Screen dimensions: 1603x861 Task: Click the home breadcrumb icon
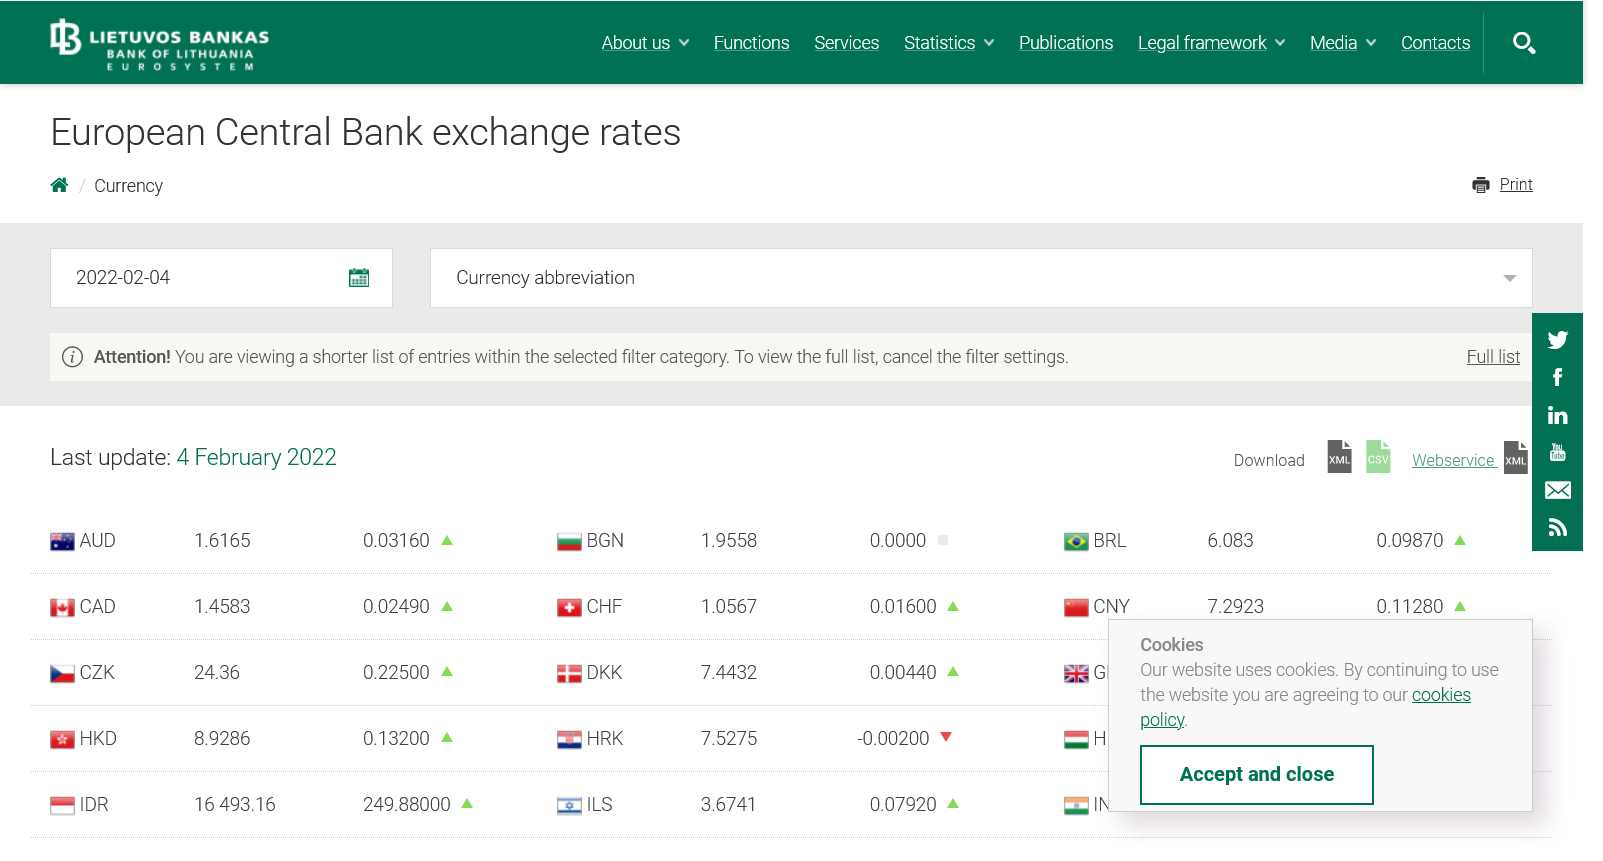[60, 185]
